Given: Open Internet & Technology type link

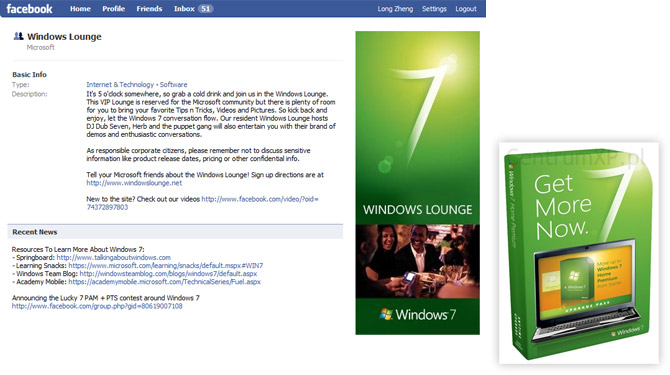Looking at the screenshot, I should (x=120, y=85).
